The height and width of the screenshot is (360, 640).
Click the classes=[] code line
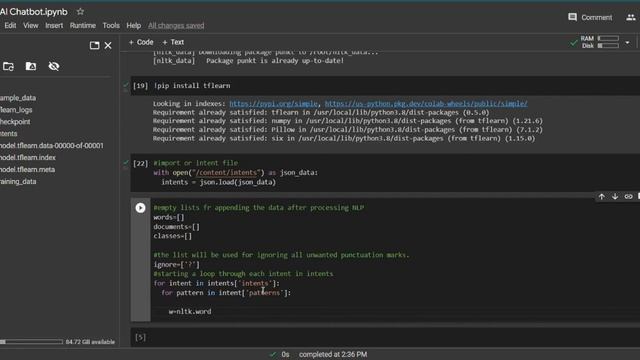(172, 236)
